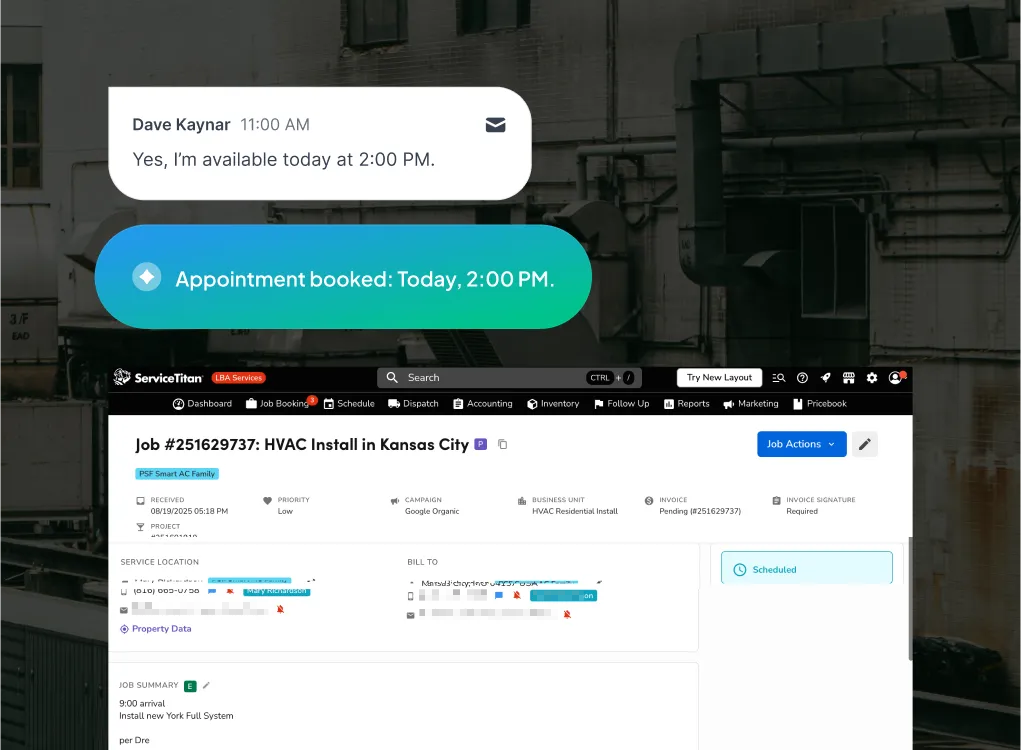The height and width of the screenshot is (750, 1021).
Task: Open the Schedule menu
Action: coord(349,404)
